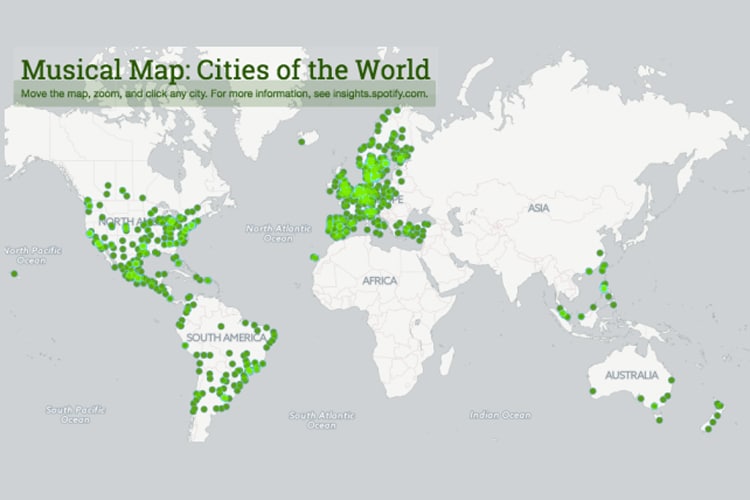The image size is (750, 500).
Task: Click the Canary Islands dot off northwest Africa
Action: point(314,257)
